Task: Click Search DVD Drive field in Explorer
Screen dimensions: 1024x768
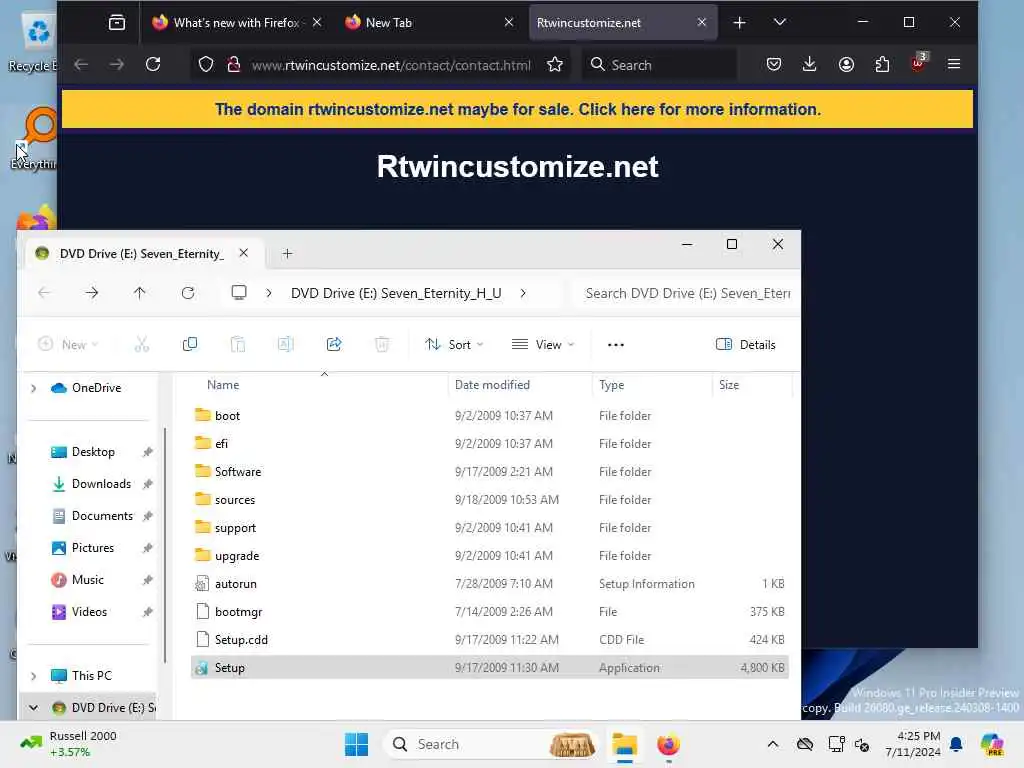Action: click(x=686, y=293)
